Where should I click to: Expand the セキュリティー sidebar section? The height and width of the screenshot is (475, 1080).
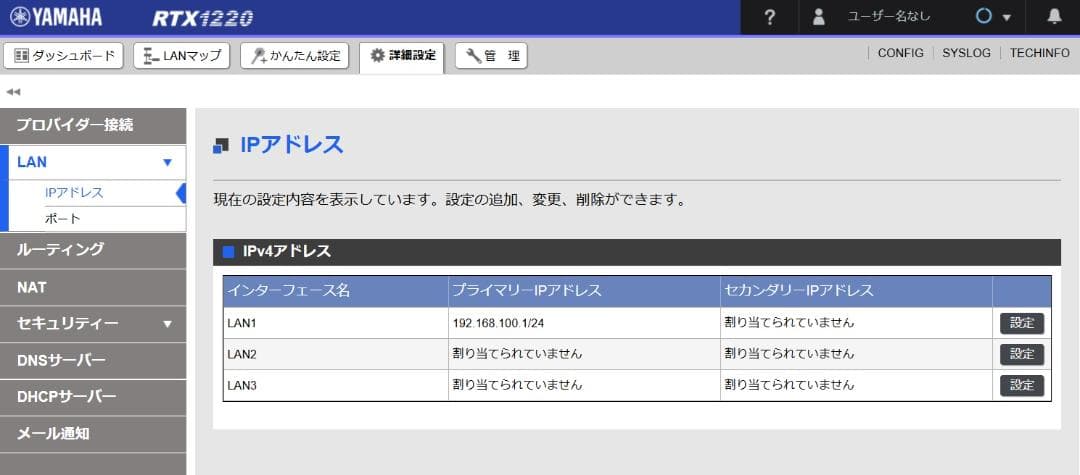pyautogui.click(x=93, y=324)
